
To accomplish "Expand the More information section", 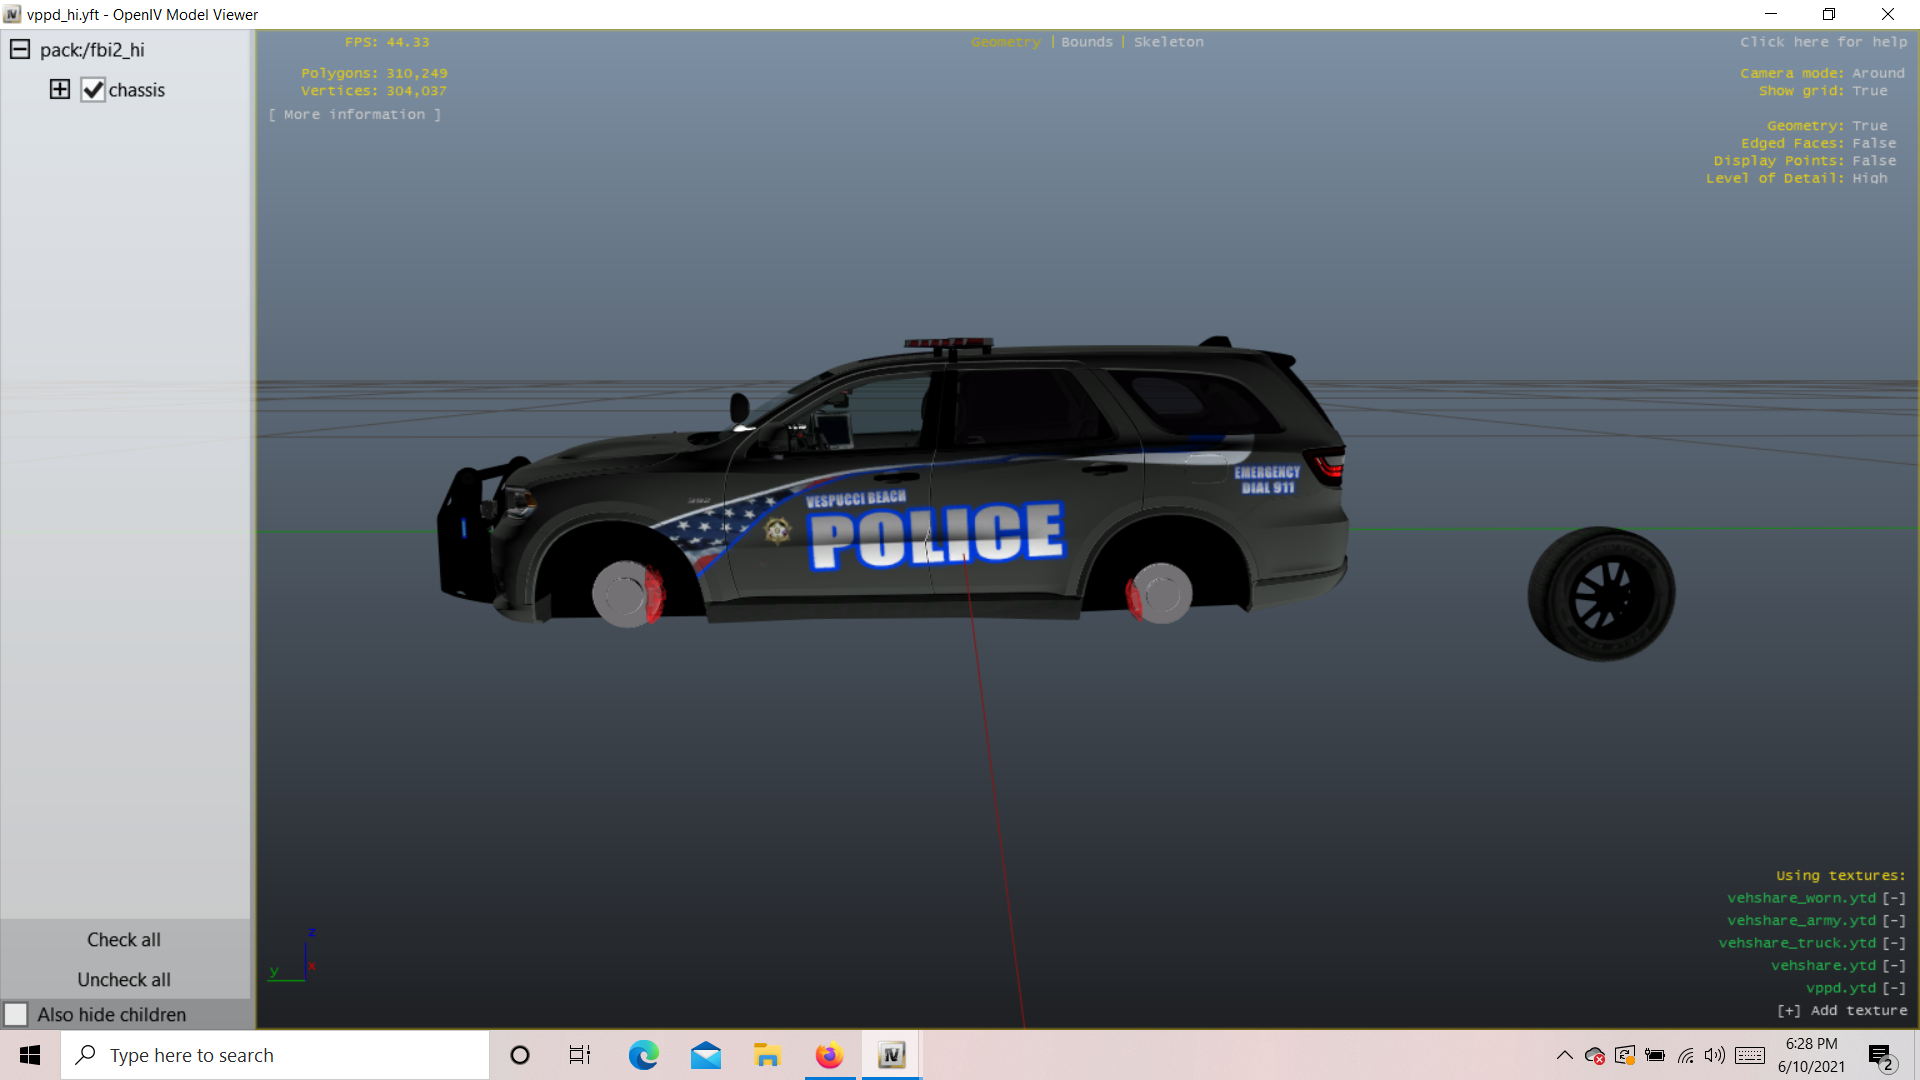I will click(354, 115).
